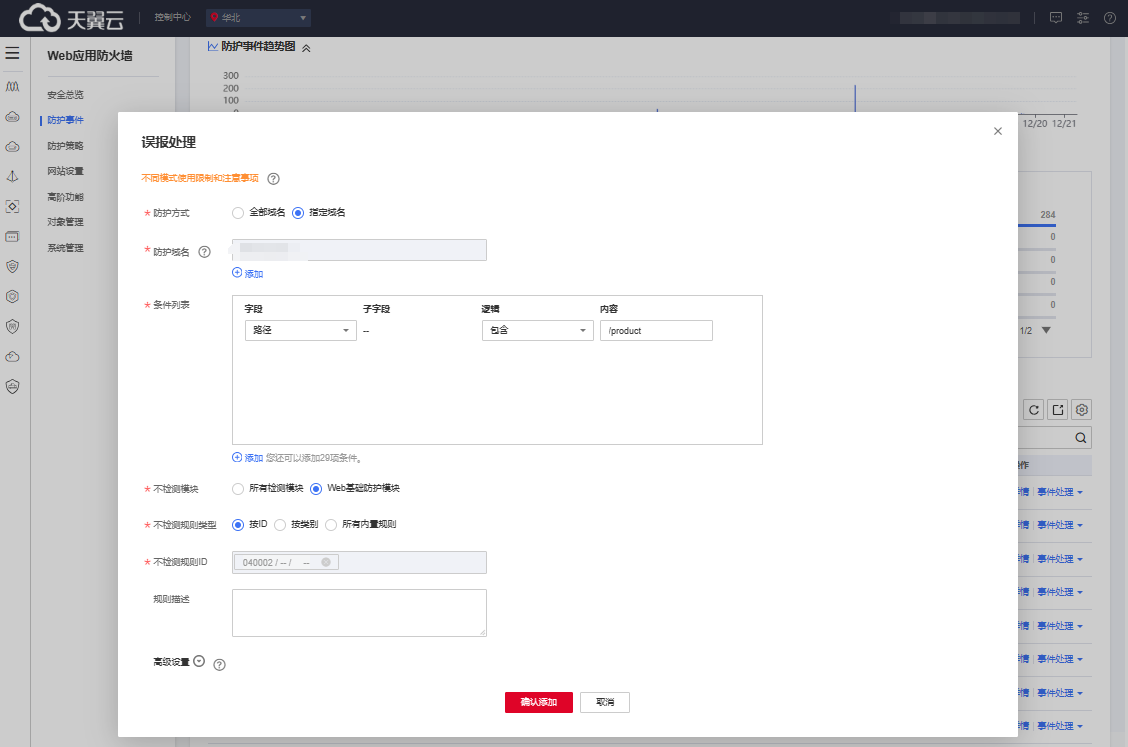This screenshot has width=1128, height=747.
Task: Click the 取消 button
Action: point(605,702)
